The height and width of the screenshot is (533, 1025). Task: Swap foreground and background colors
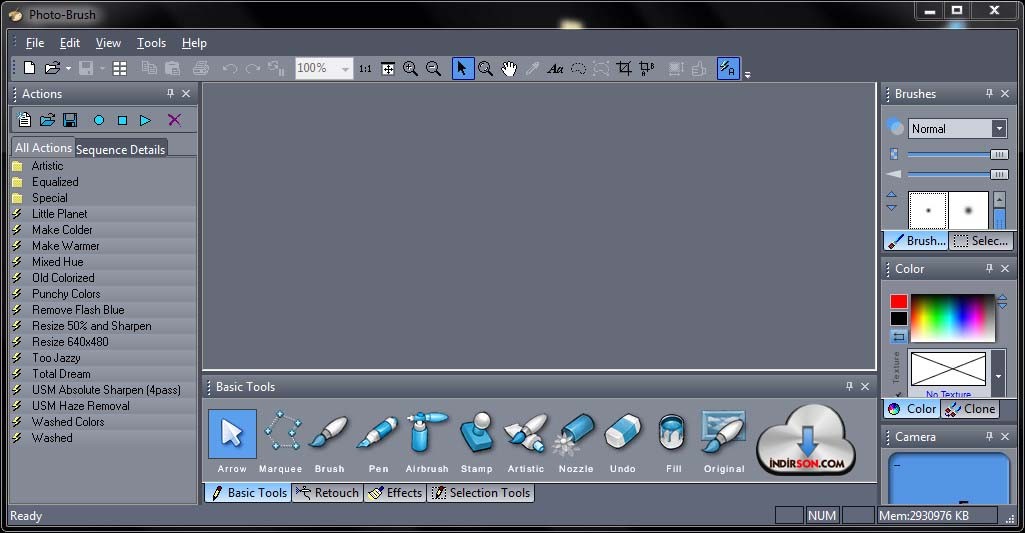pyautogui.click(x=899, y=336)
